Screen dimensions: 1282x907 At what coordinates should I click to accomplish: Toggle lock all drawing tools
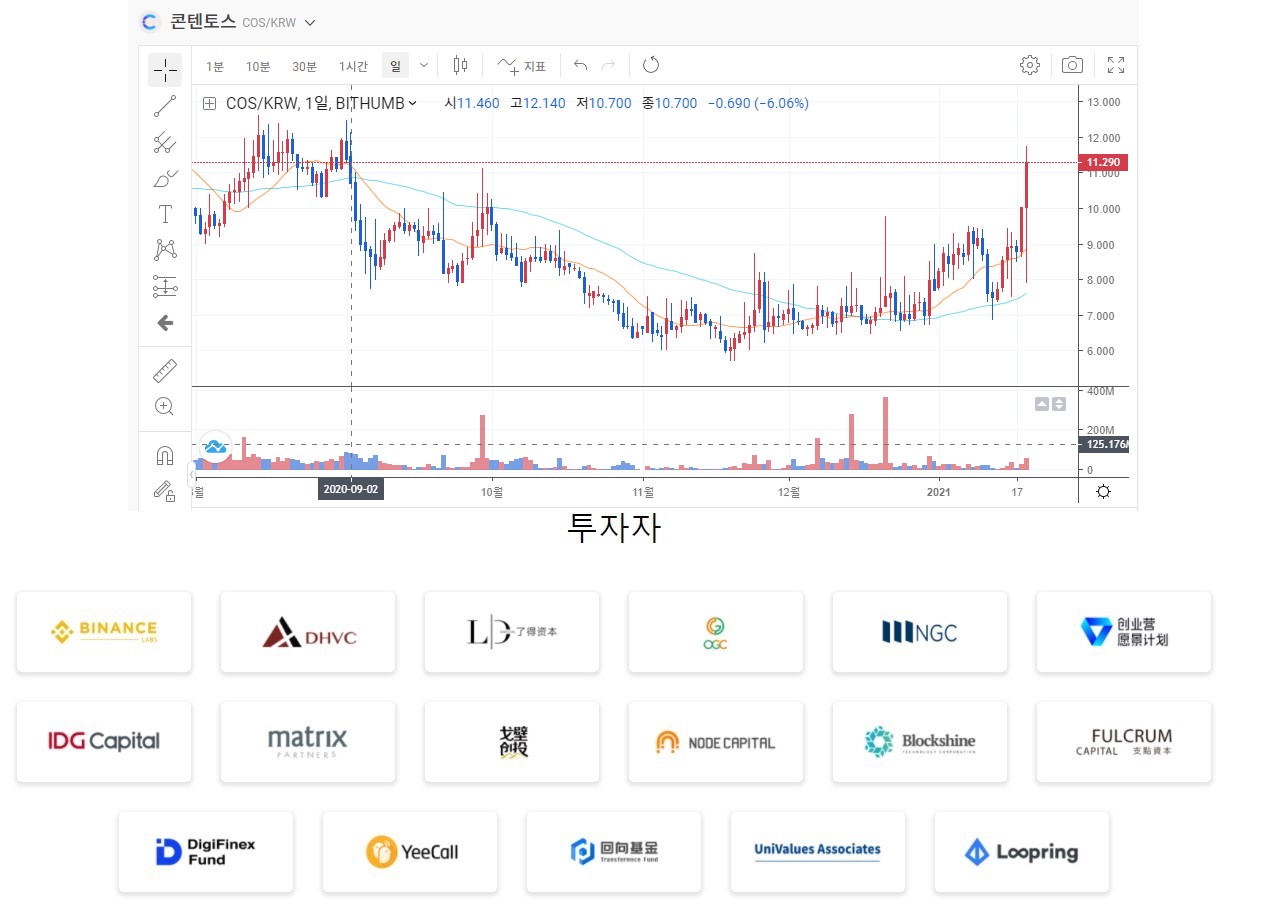click(165, 490)
